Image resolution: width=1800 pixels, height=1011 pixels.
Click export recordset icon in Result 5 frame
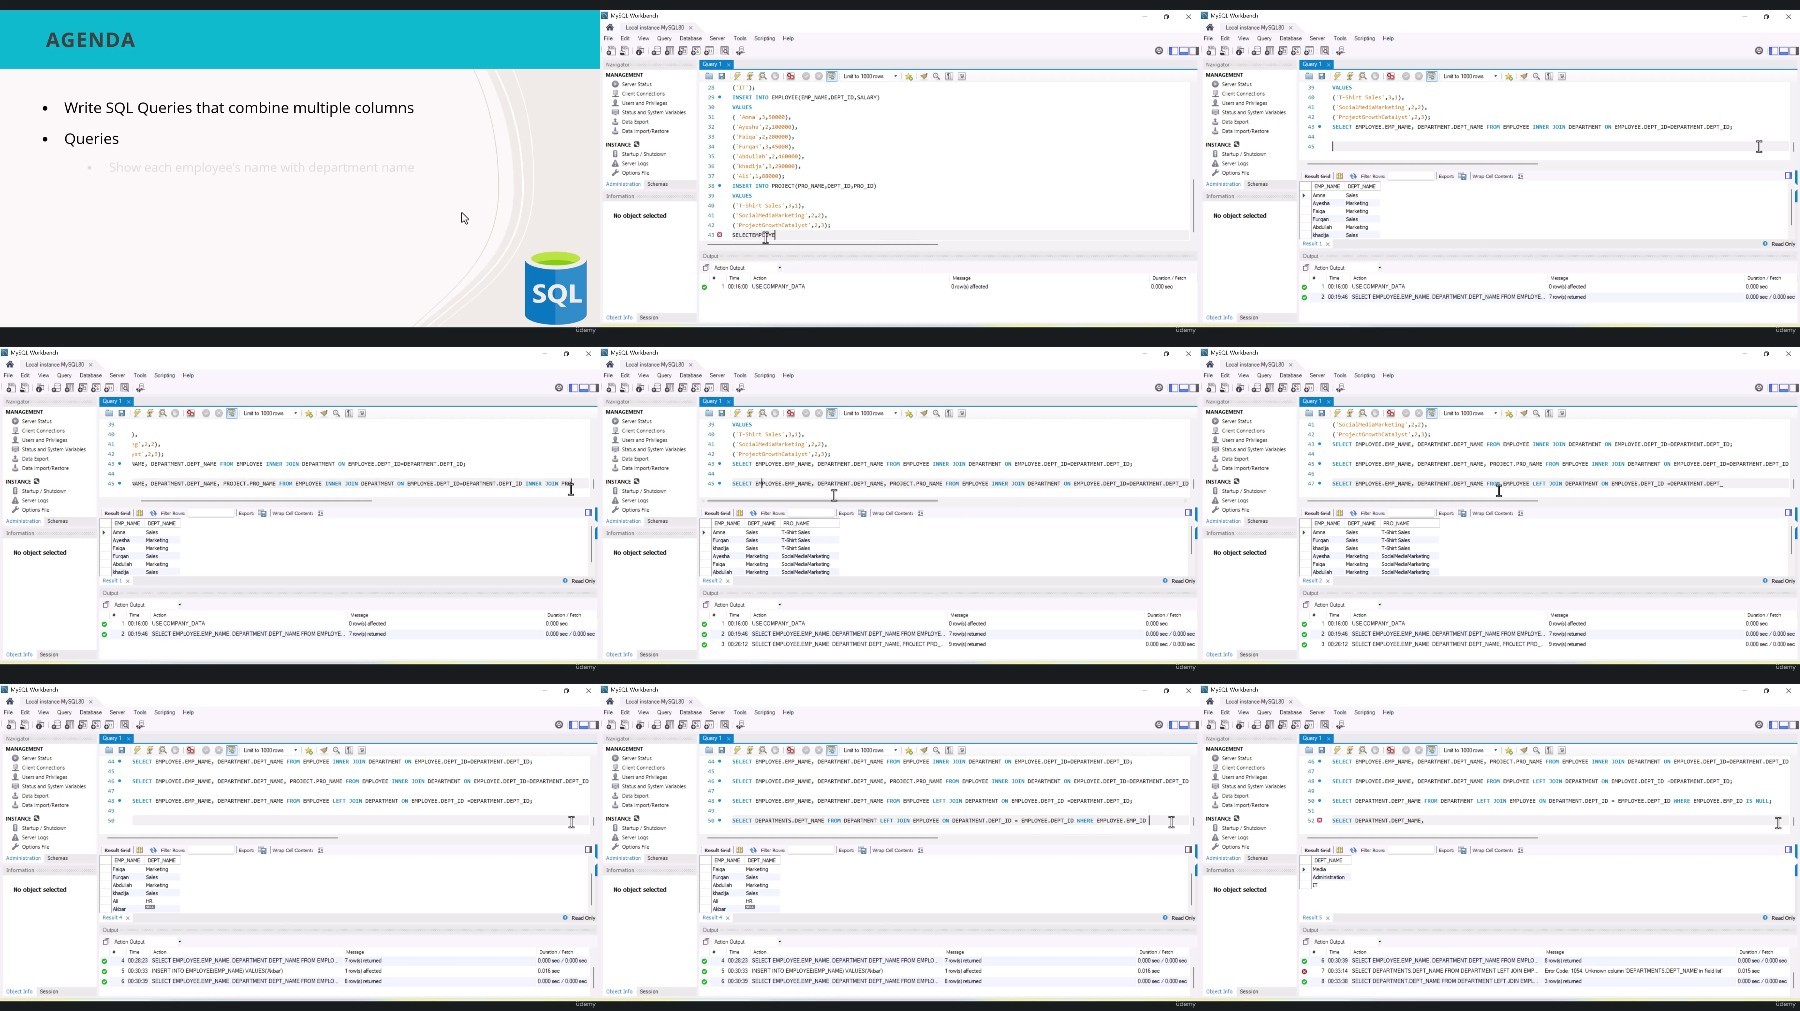pos(1463,850)
